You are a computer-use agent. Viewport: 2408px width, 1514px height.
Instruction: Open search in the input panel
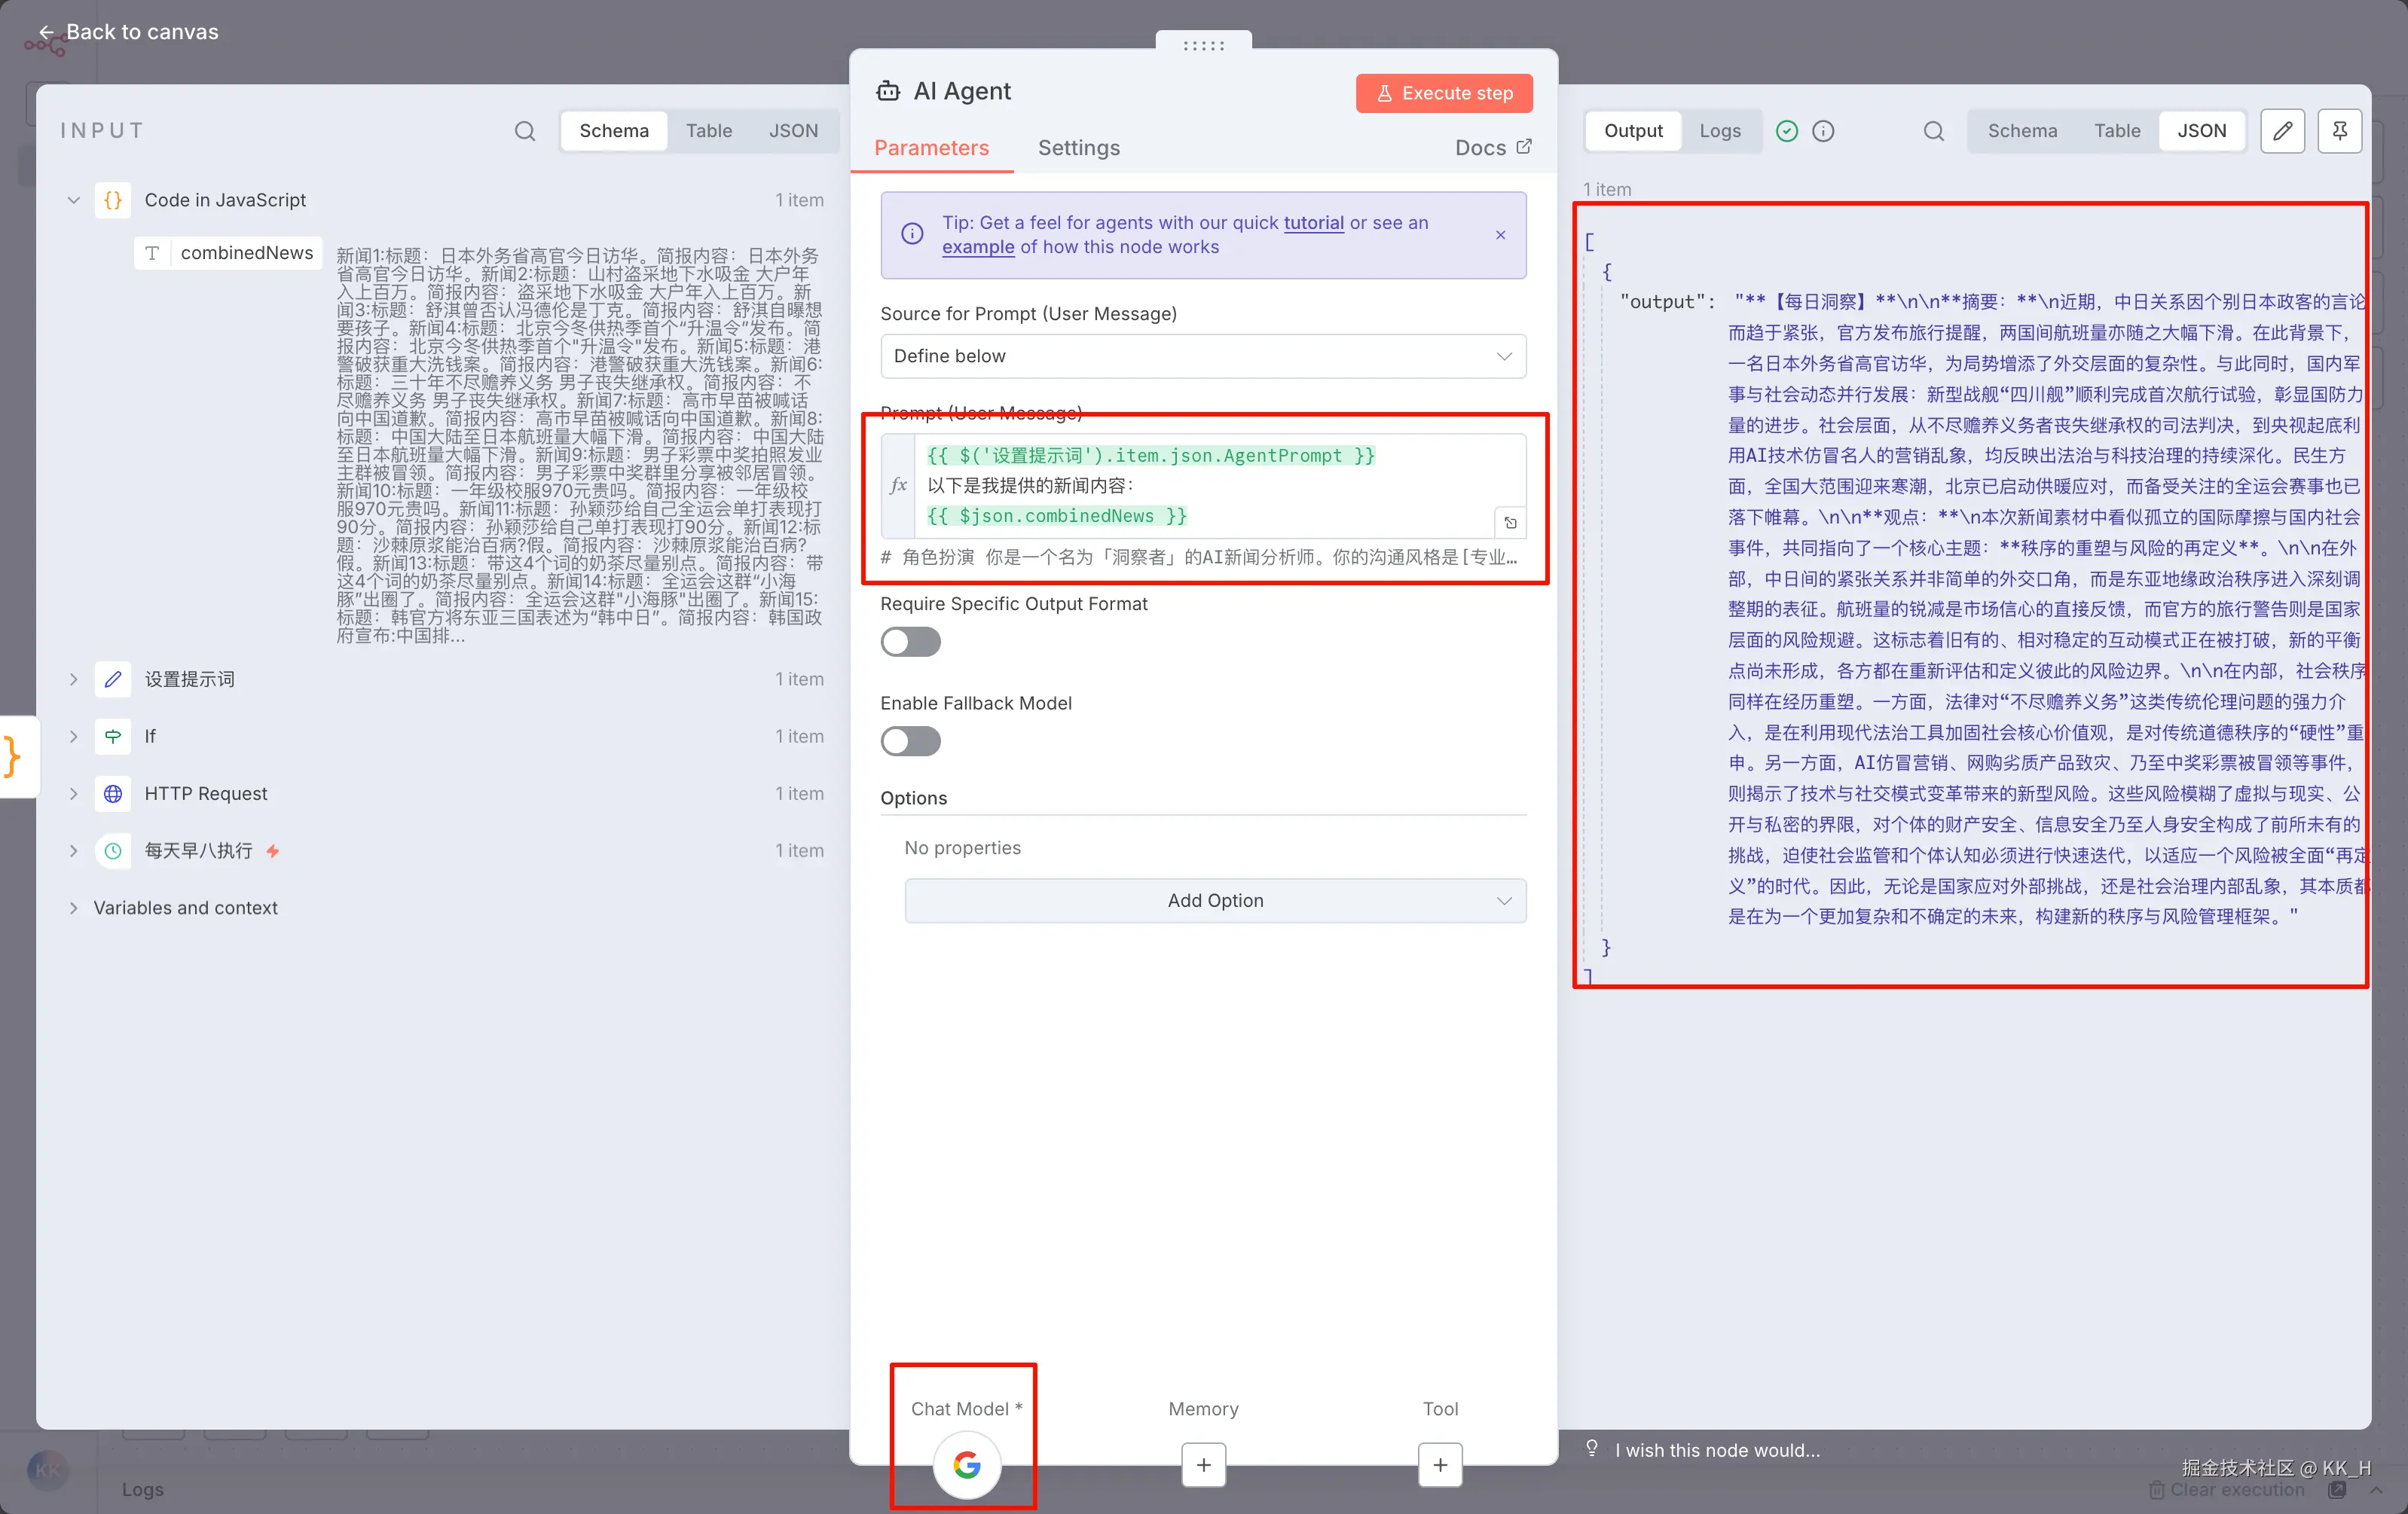(525, 131)
